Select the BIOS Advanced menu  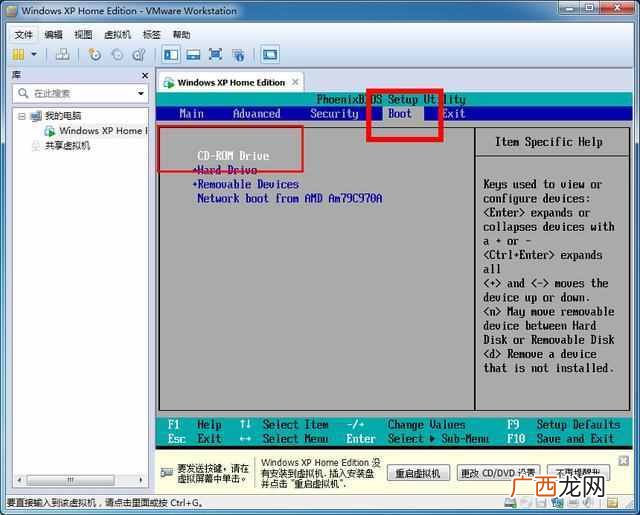coord(256,113)
